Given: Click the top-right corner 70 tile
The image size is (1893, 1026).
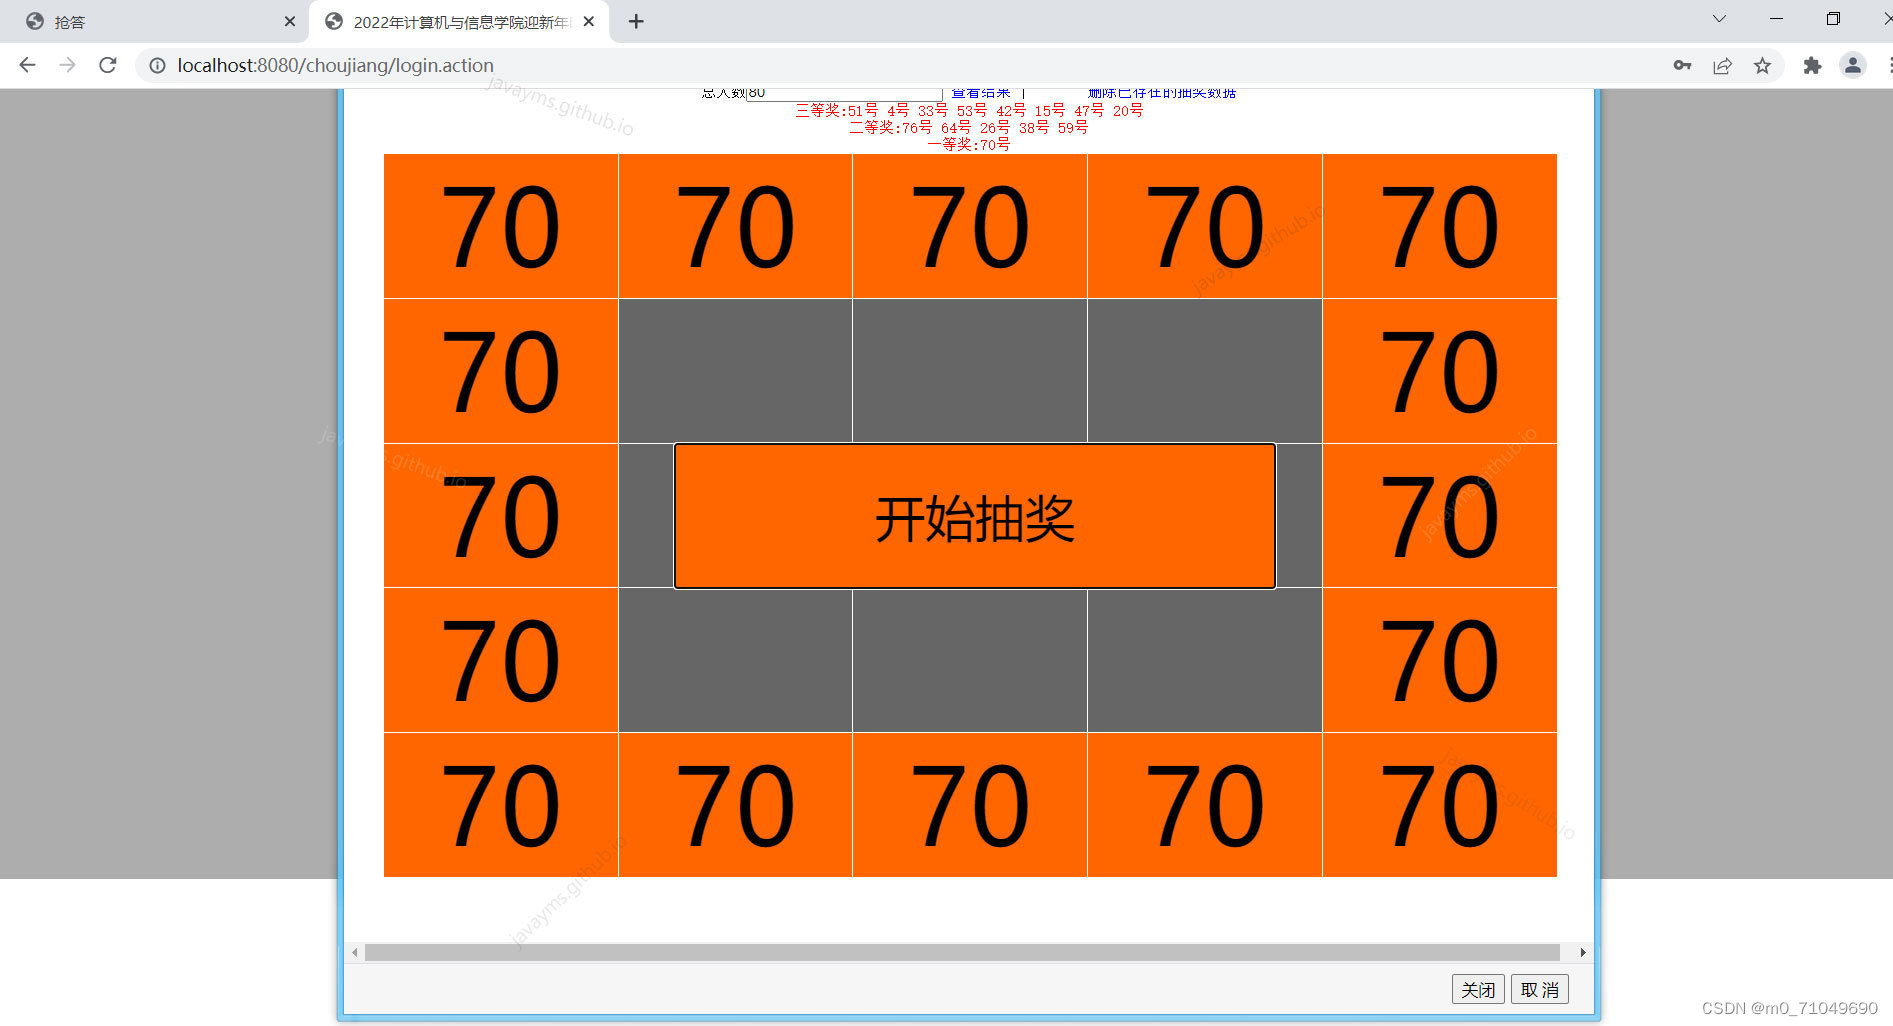Looking at the screenshot, I should pos(1440,226).
